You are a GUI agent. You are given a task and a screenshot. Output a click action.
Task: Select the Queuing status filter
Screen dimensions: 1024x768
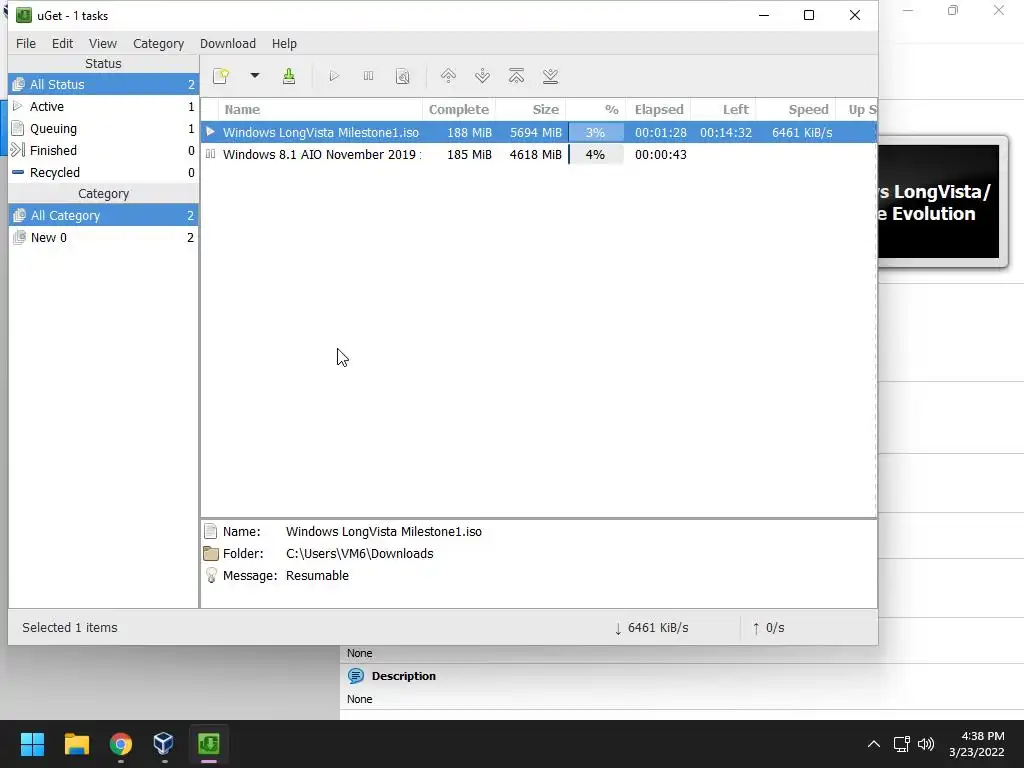(103, 129)
